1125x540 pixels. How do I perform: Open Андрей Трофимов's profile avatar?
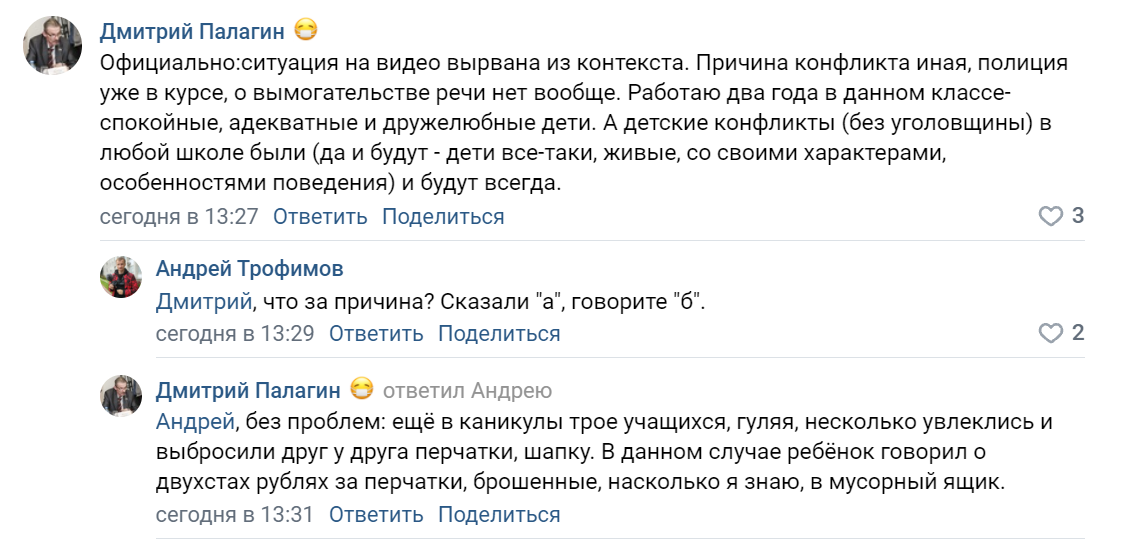click(x=121, y=277)
